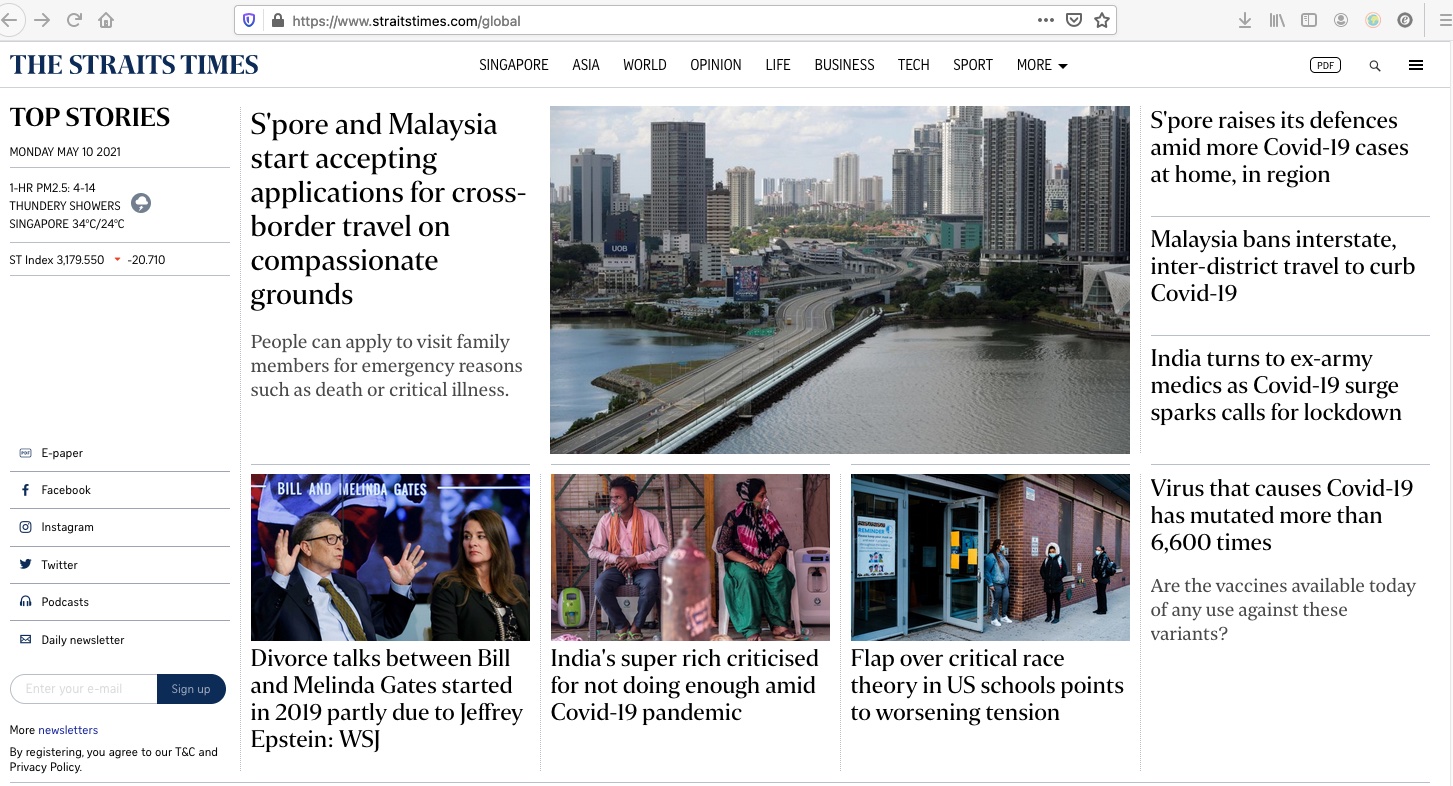The image size is (1453, 786).
Task: Open page actions three-dot menu
Action: (x=1045, y=20)
